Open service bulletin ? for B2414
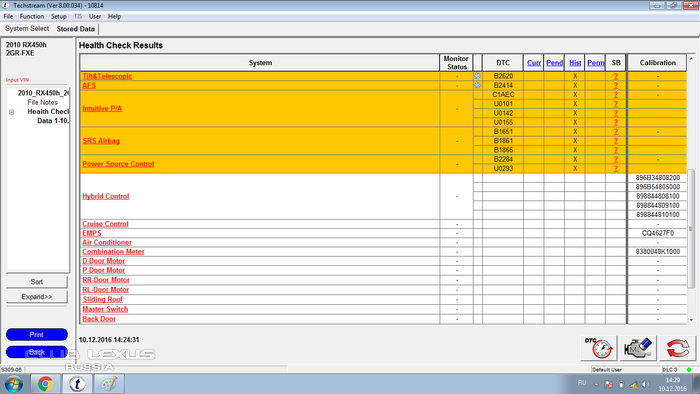The image size is (700, 394). [x=616, y=85]
